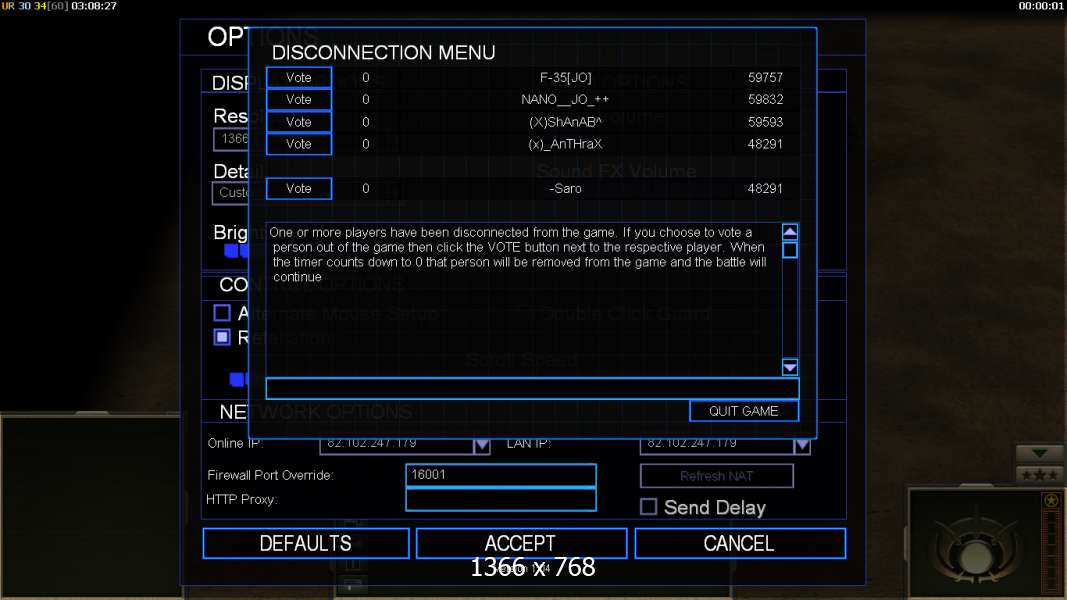
Task: Toggle the Send Delay checkbox
Action: (x=649, y=507)
